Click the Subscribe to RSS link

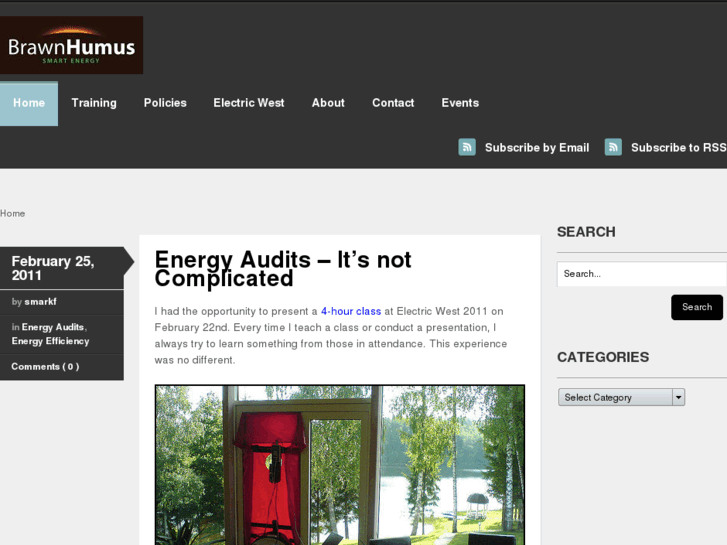point(679,147)
